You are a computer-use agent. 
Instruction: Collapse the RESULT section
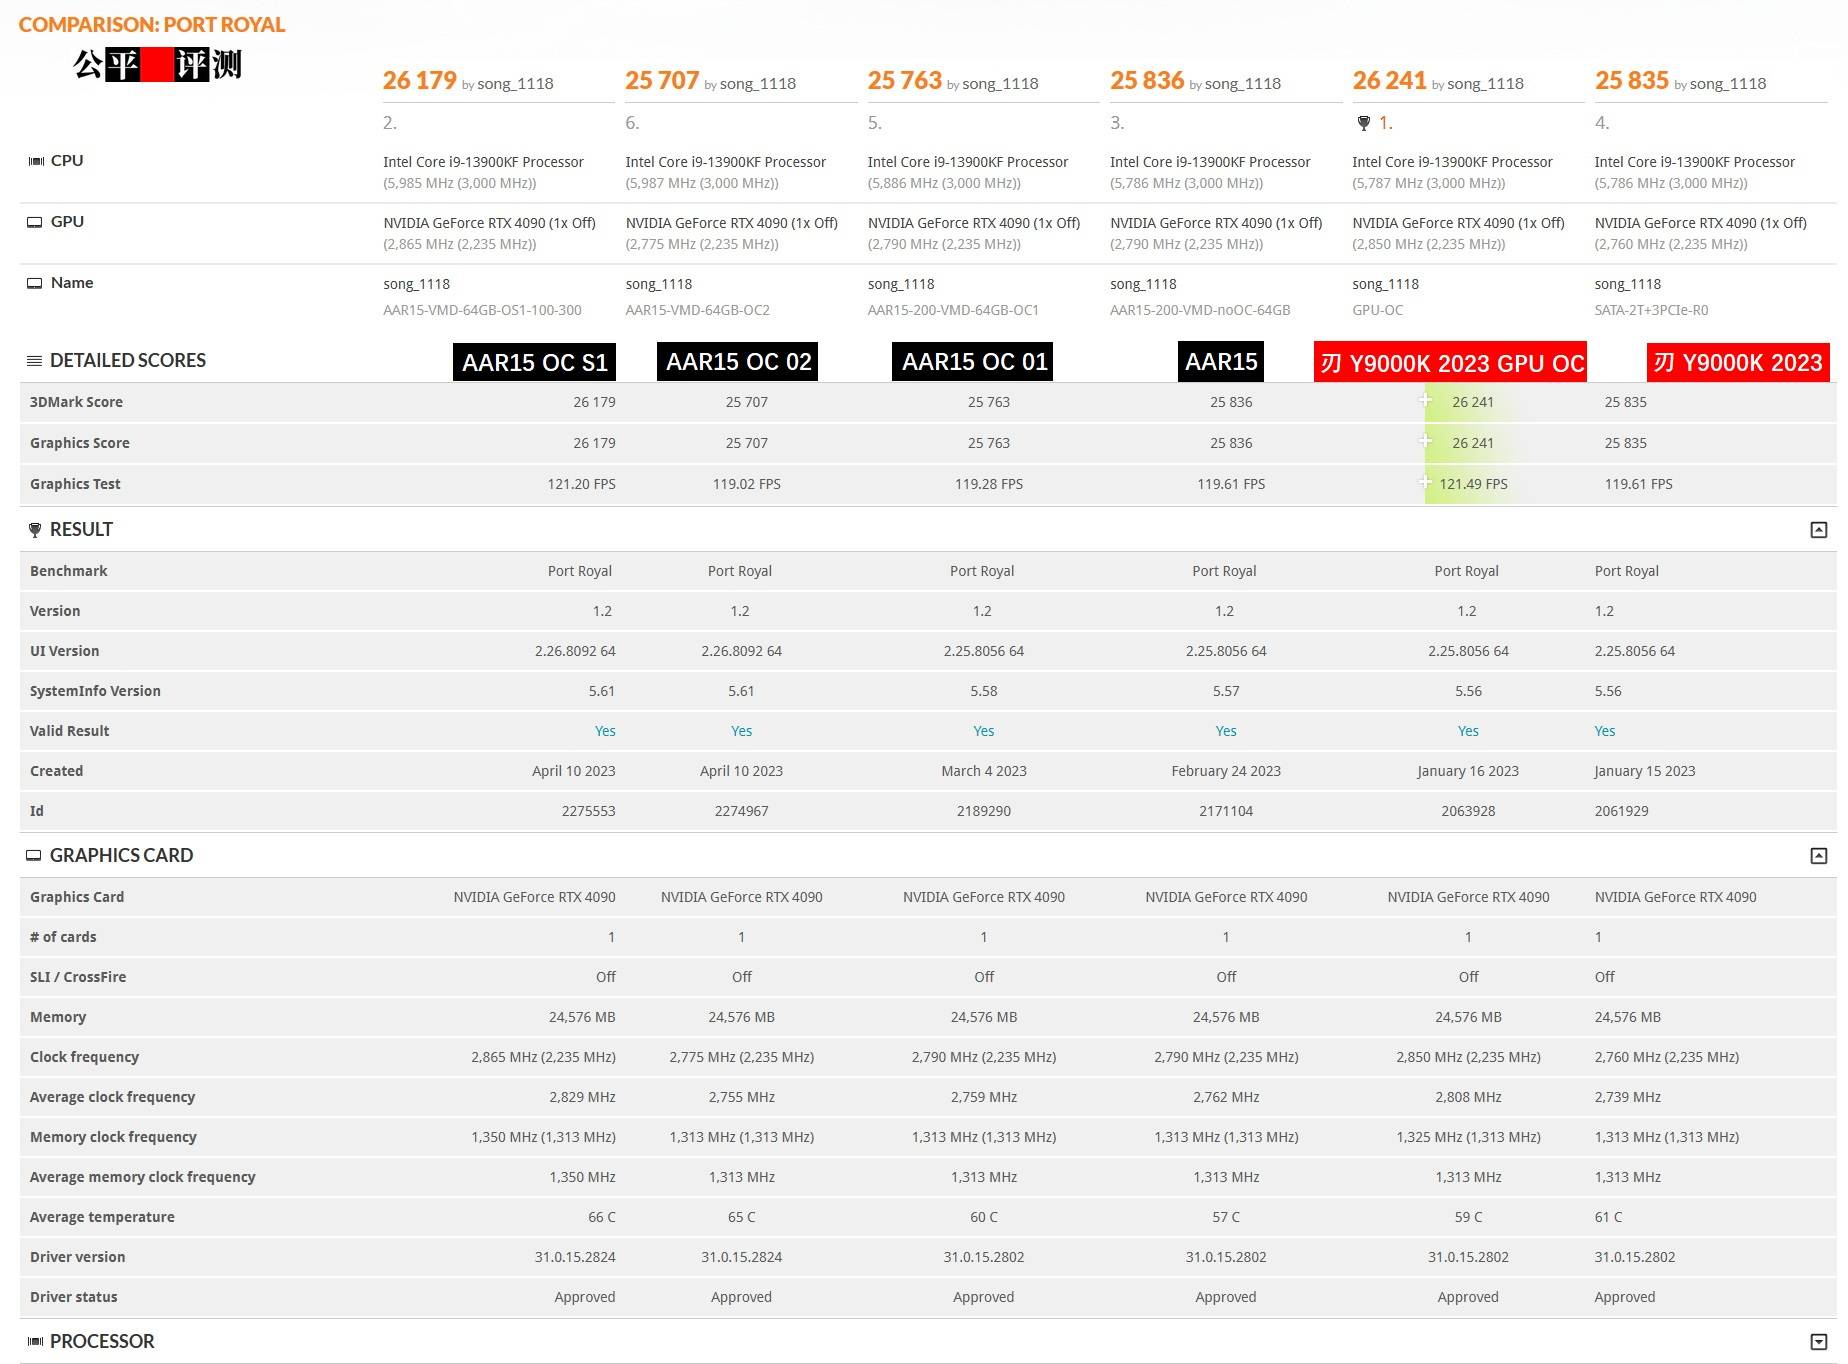[x=1818, y=530]
